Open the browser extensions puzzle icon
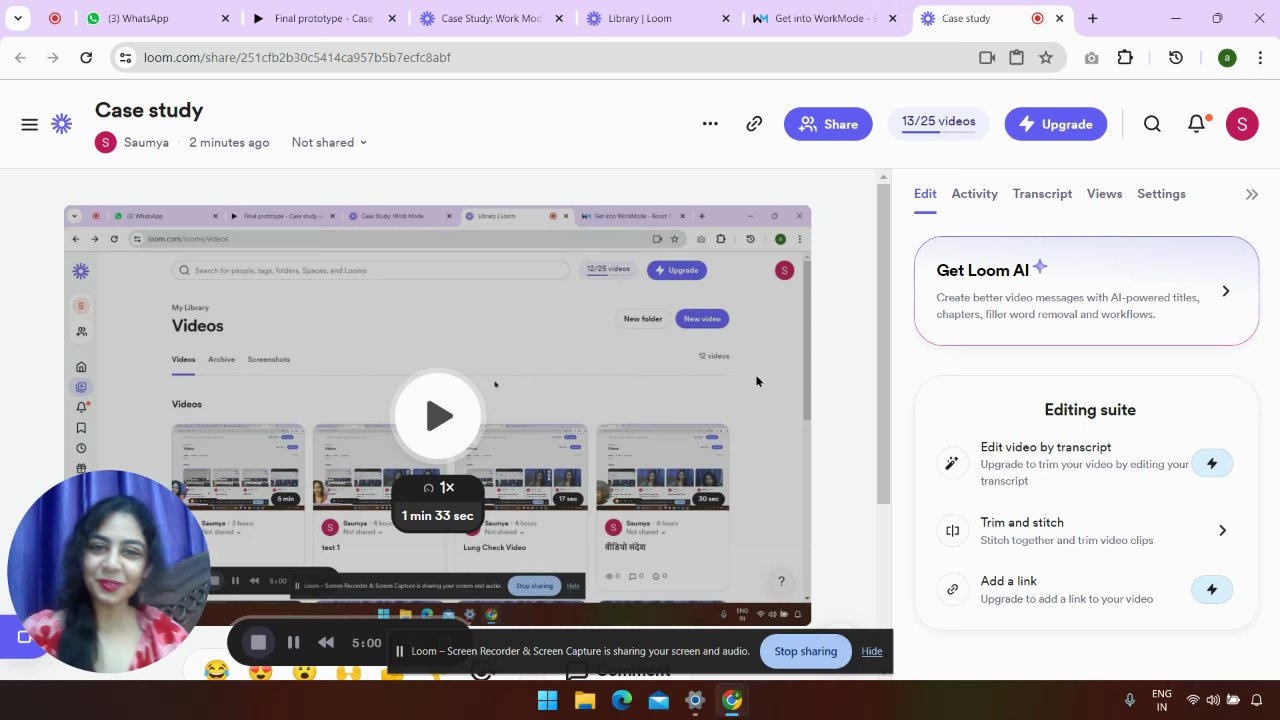The image size is (1280, 720). pos(1125,58)
